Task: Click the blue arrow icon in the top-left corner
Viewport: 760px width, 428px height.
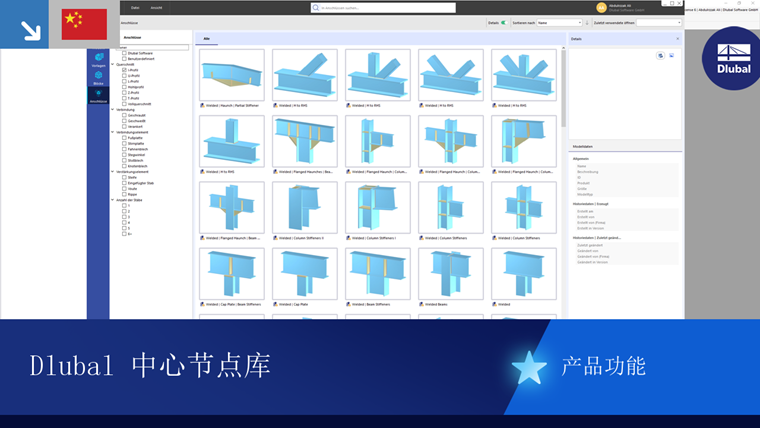Action: pos(24,24)
